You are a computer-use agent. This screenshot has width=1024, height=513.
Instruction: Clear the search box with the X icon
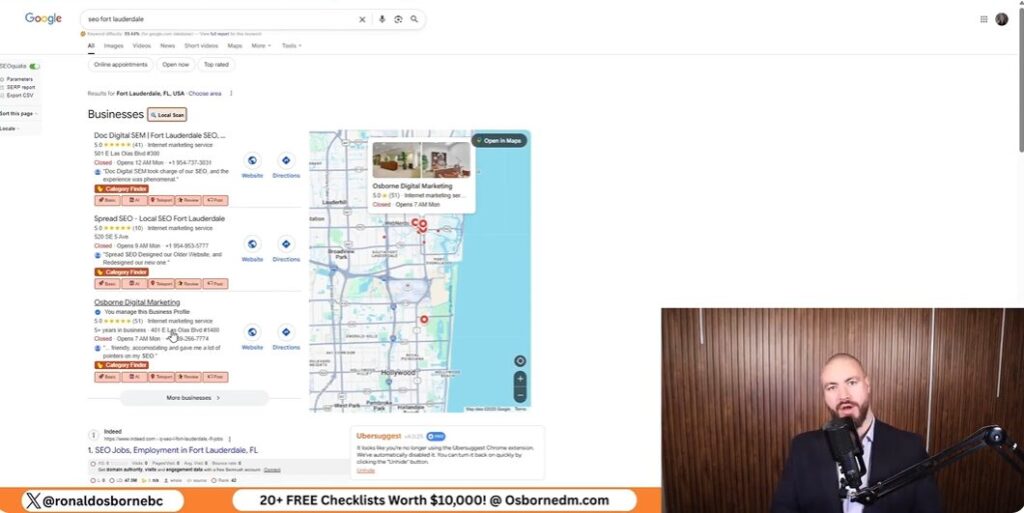pyautogui.click(x=362, y=20)
